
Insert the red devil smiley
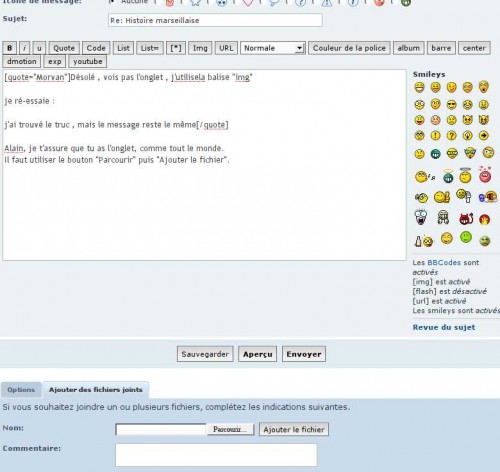(466, 219)
